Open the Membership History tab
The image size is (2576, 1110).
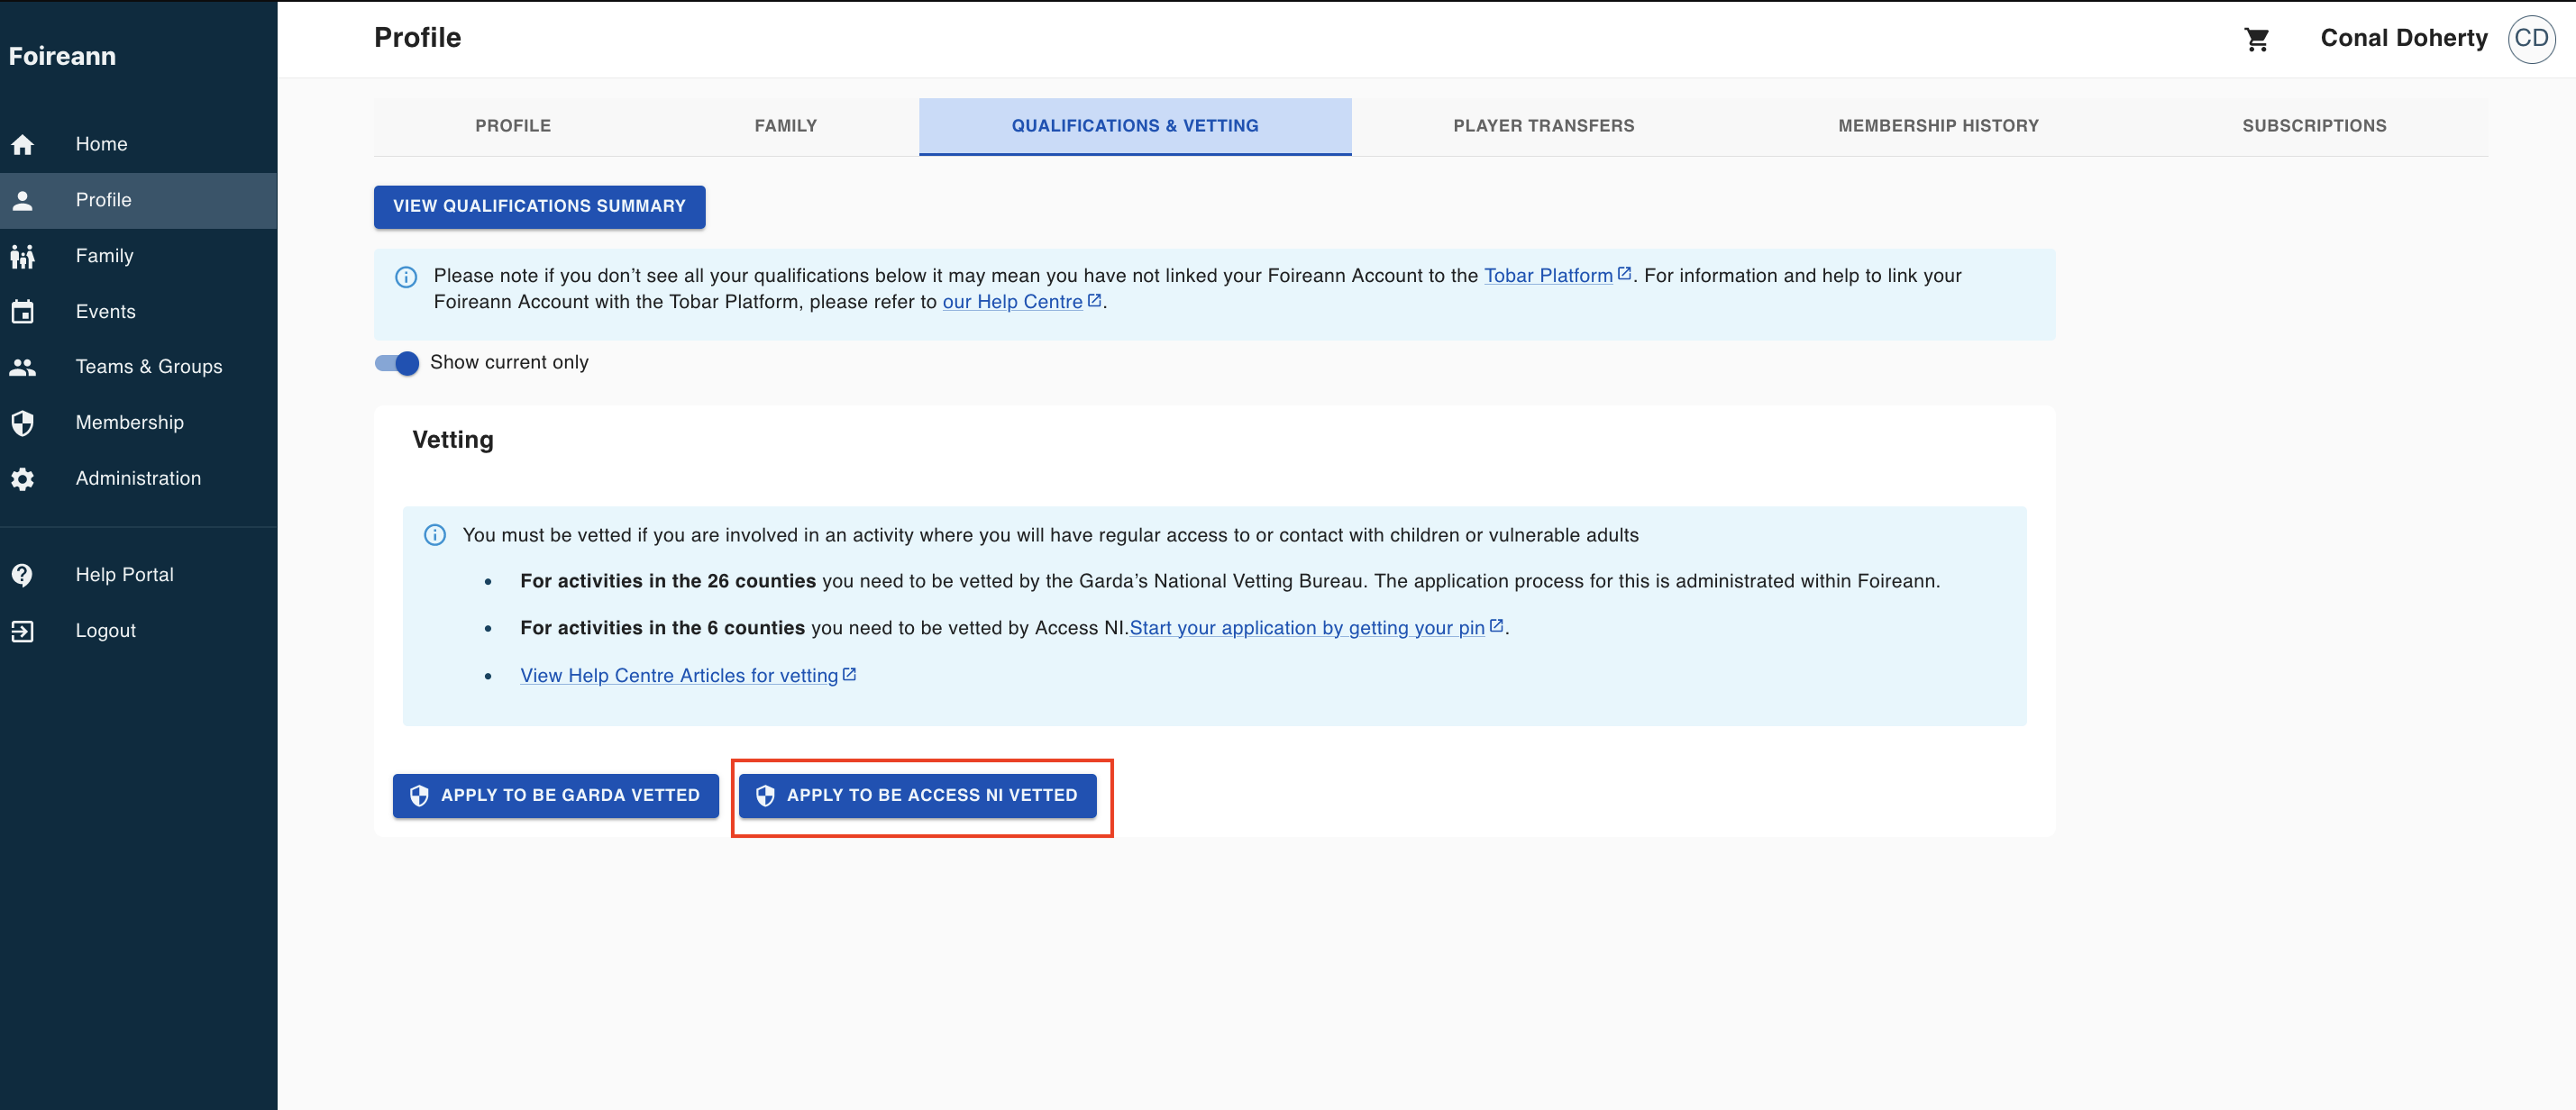coord(1938,126)
